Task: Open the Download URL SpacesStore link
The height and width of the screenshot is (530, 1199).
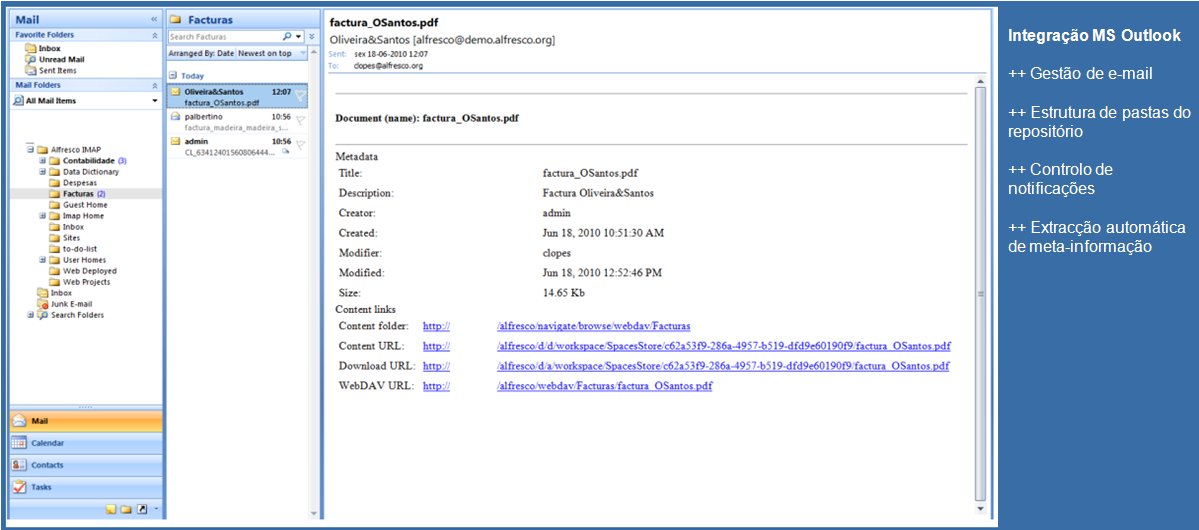Action: (723, 366)
